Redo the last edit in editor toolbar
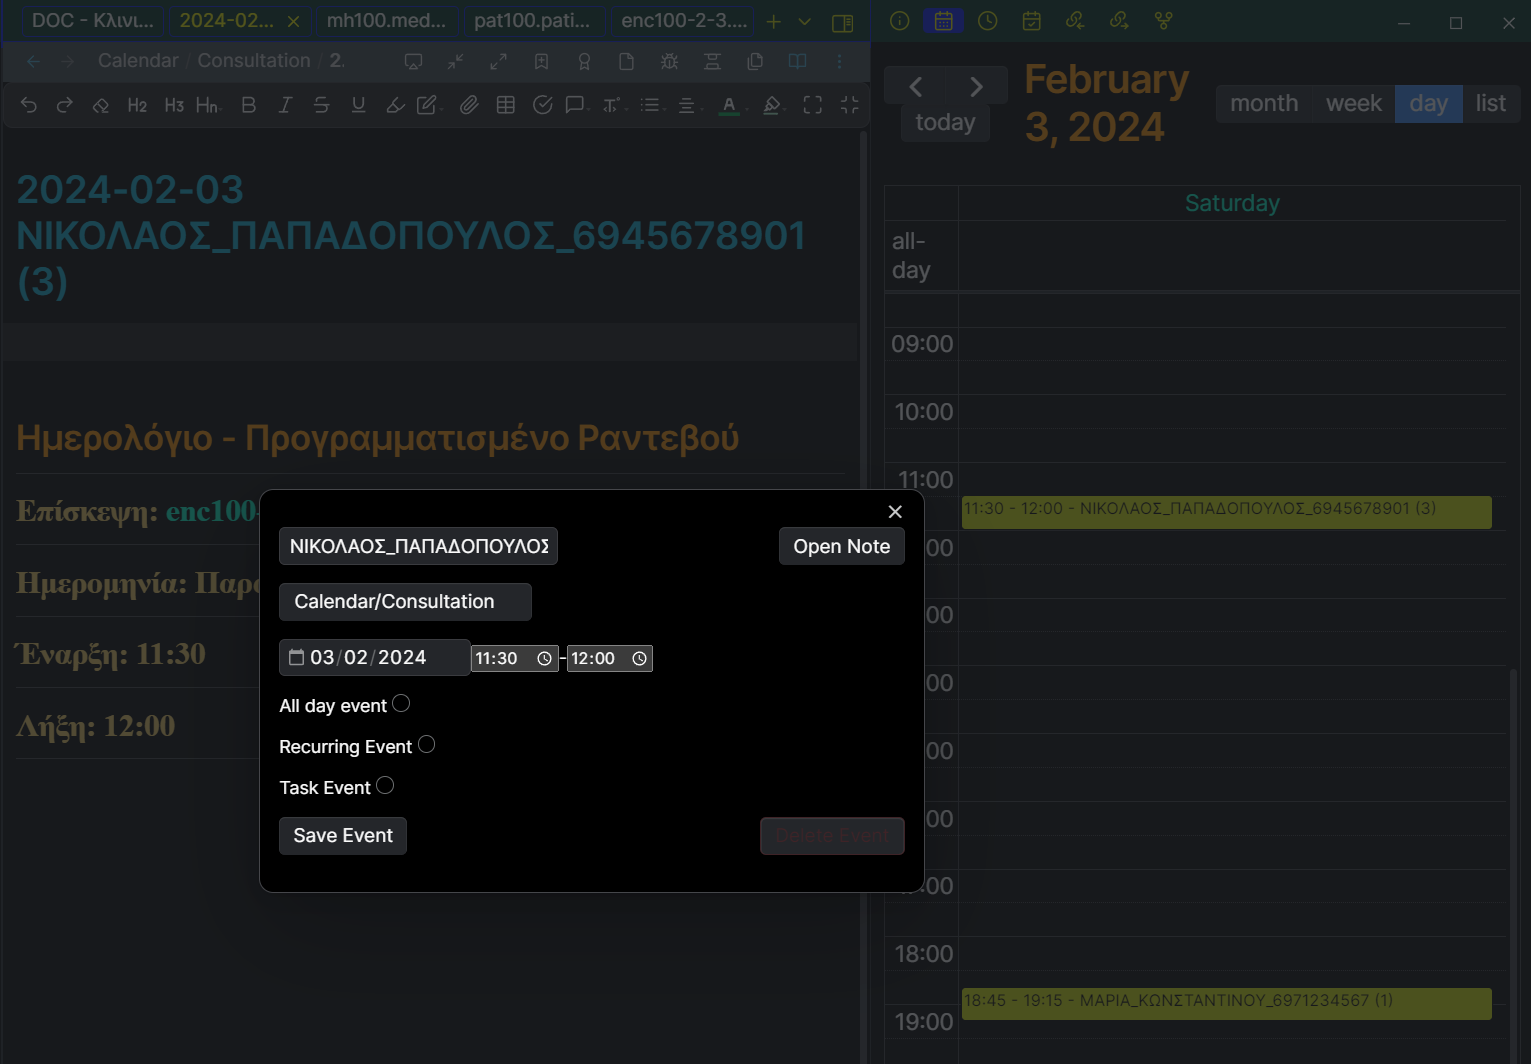The width and height of the screenshot is (1531, 1064). point(64,105)
